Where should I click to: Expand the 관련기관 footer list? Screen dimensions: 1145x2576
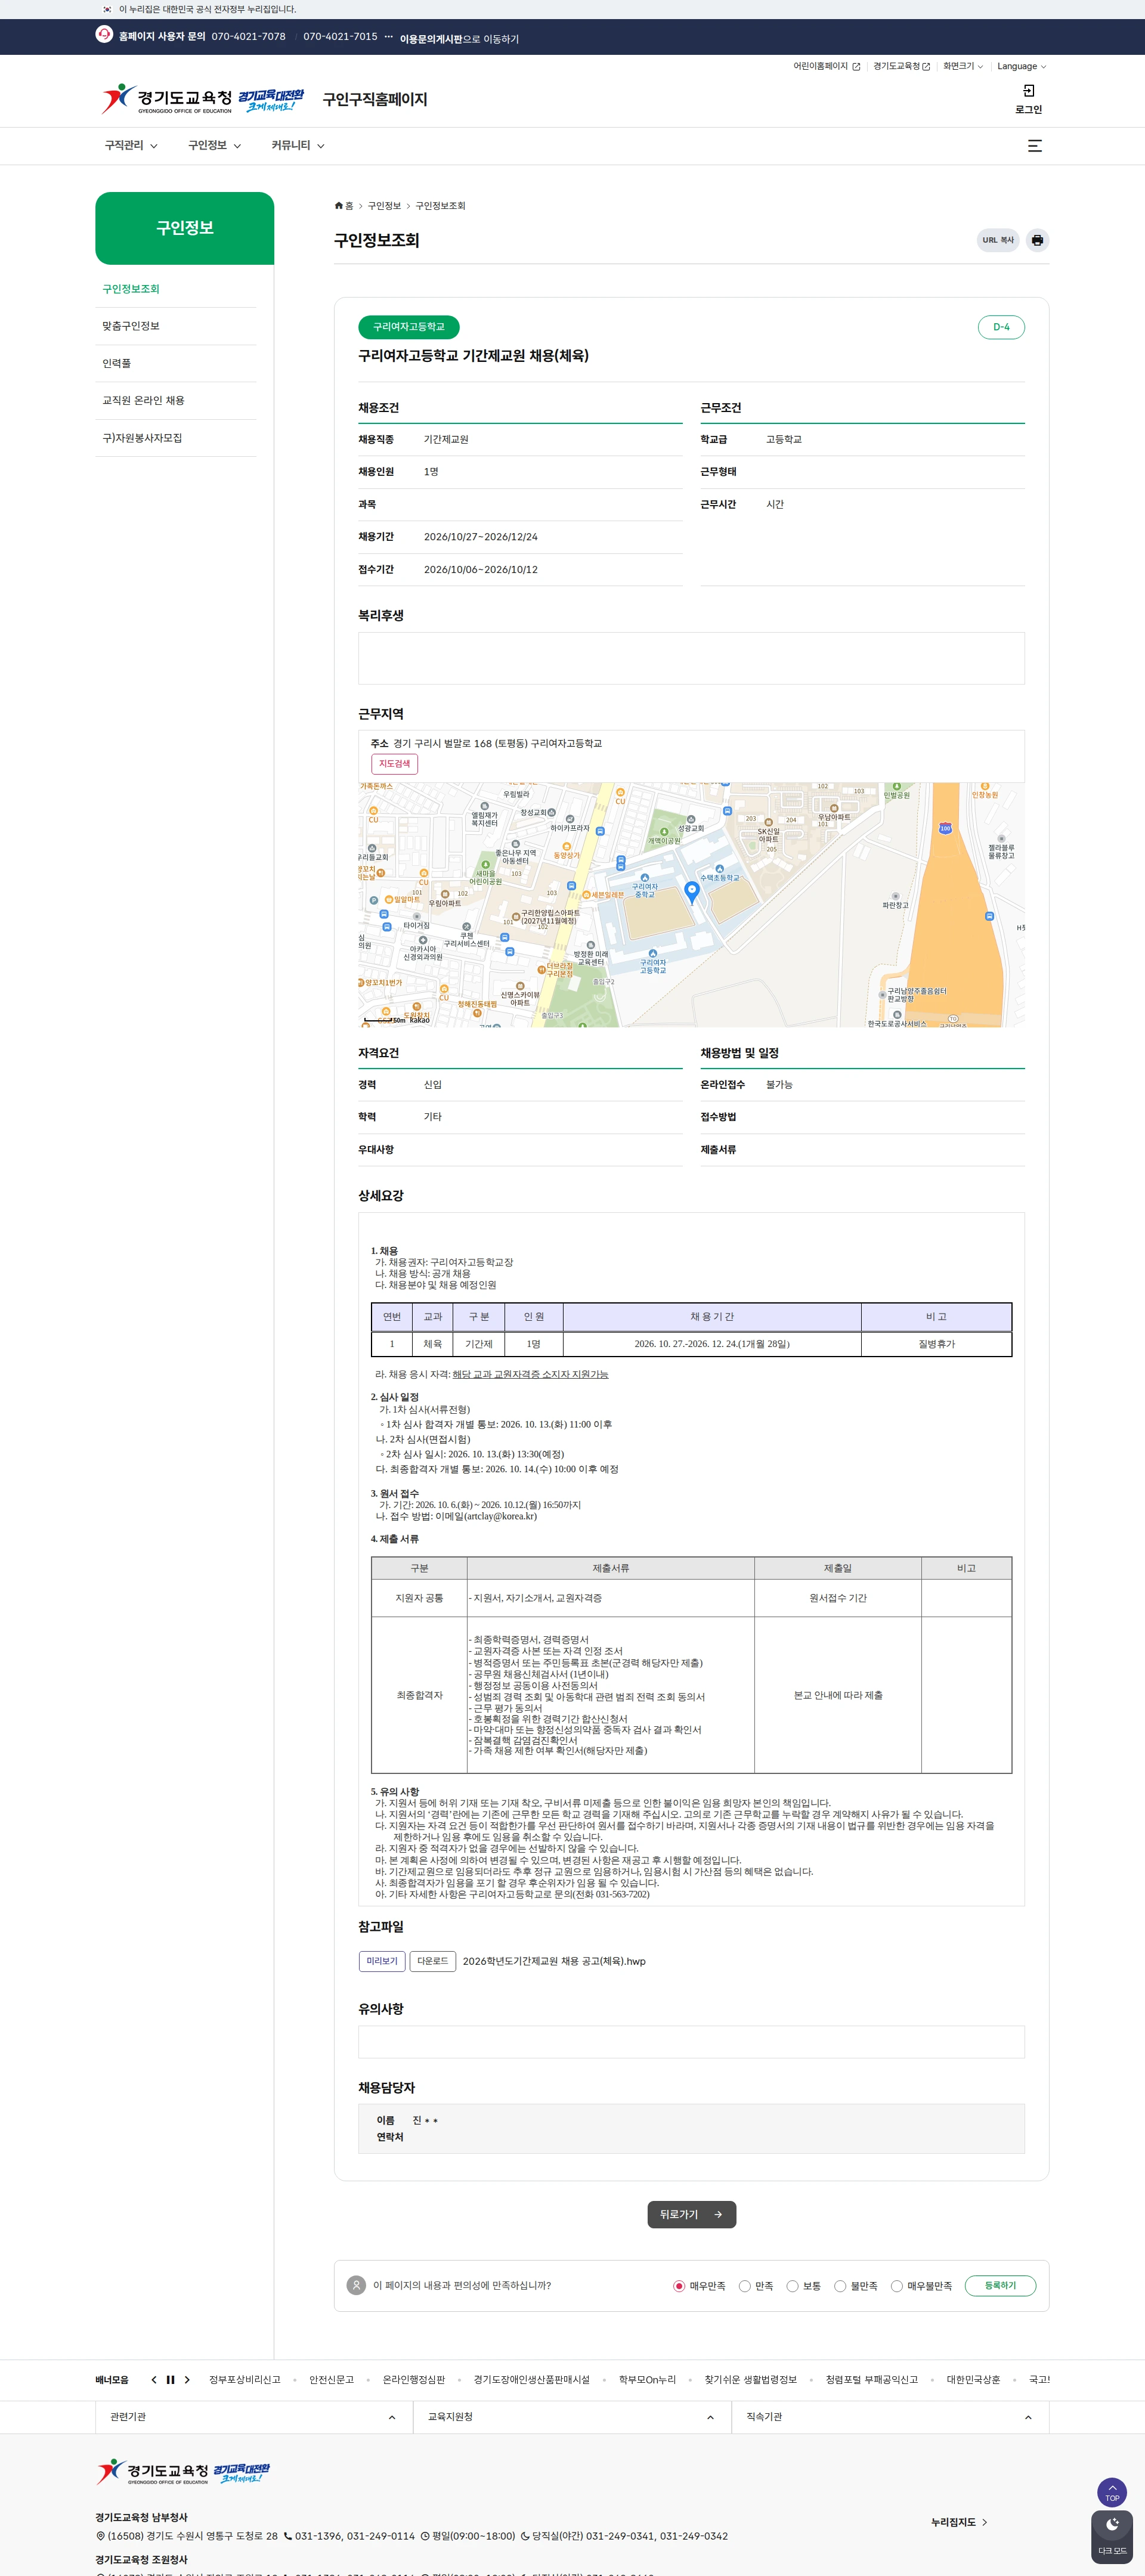tap(253, 2417)
